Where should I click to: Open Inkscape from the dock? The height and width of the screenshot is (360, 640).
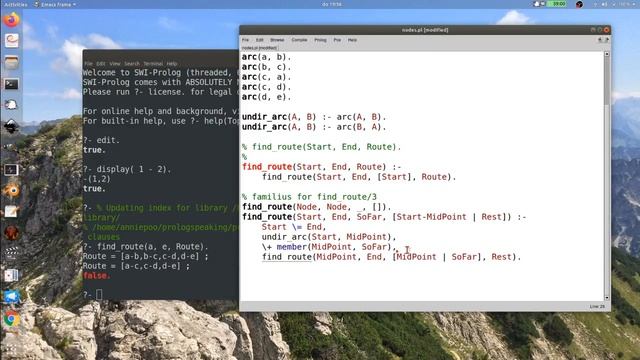pos(11,127)
